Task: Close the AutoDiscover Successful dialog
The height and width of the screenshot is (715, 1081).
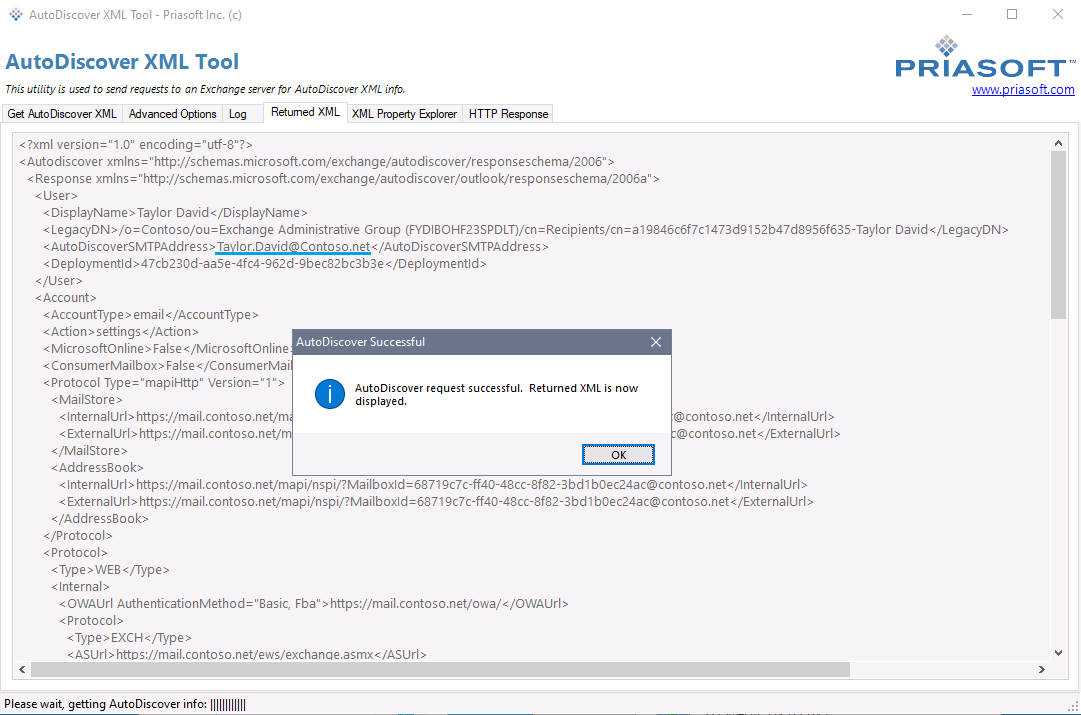Action: 656,342
